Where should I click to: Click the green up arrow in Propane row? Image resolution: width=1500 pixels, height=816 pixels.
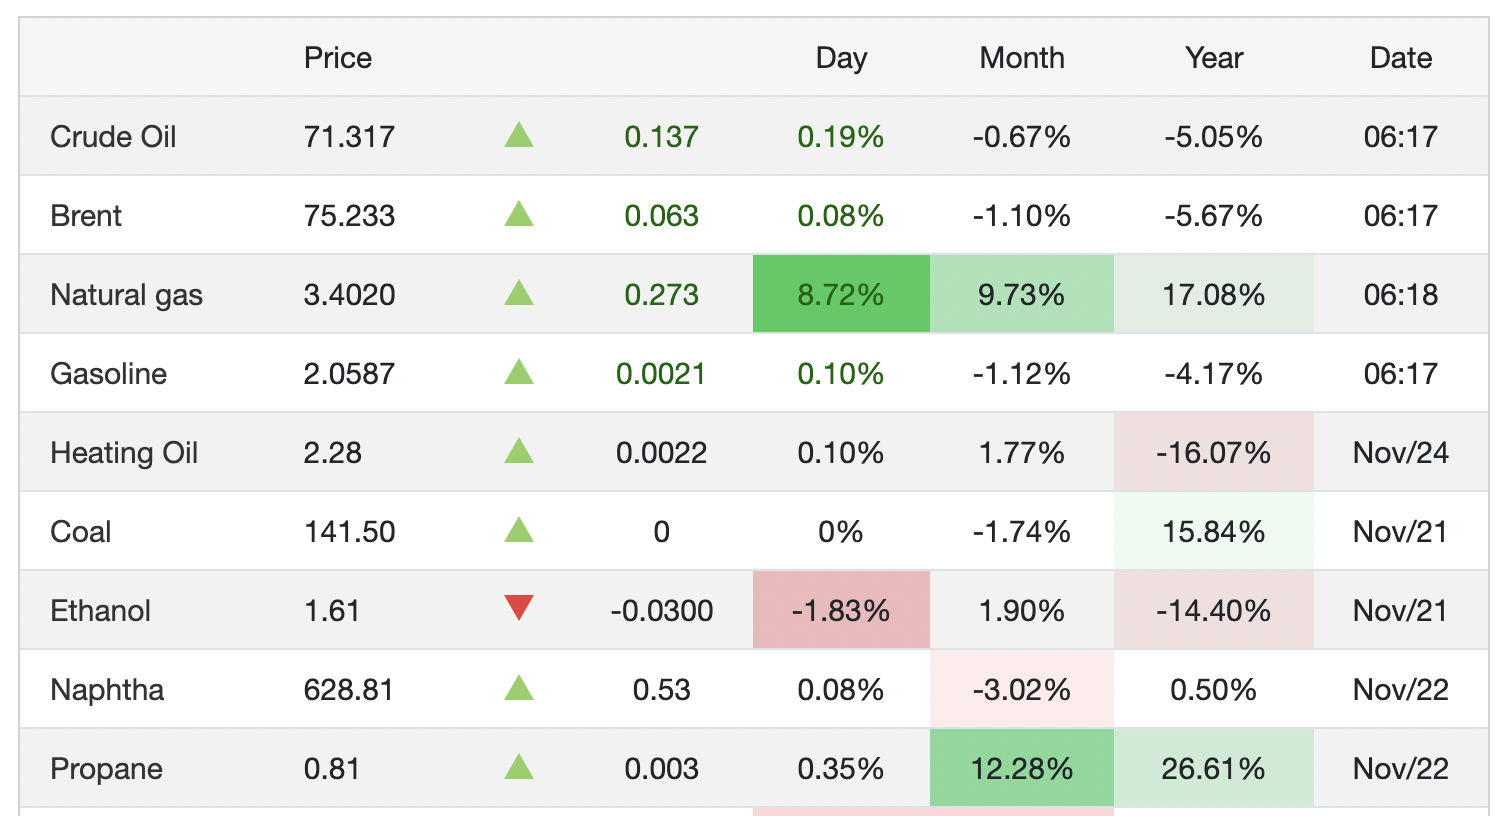[x=519, y=767]
